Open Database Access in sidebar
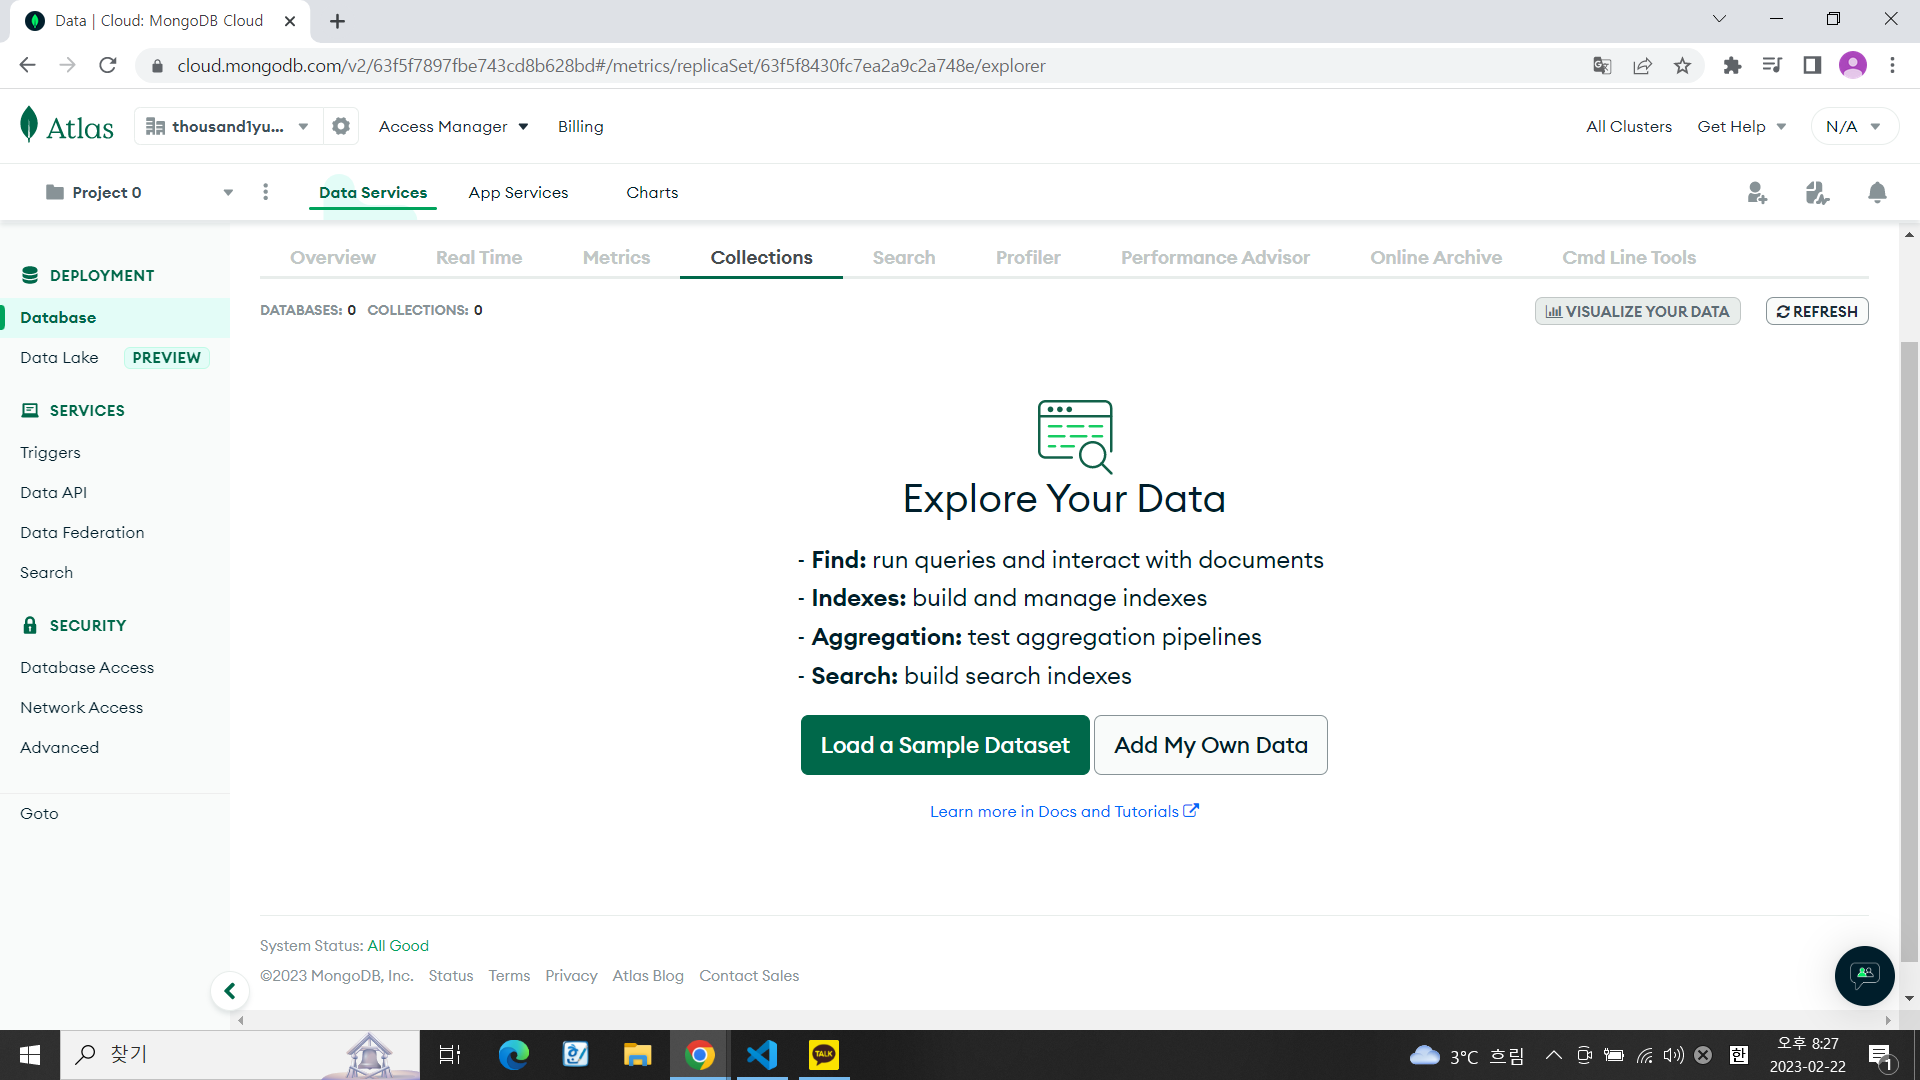 coord(87,667)
